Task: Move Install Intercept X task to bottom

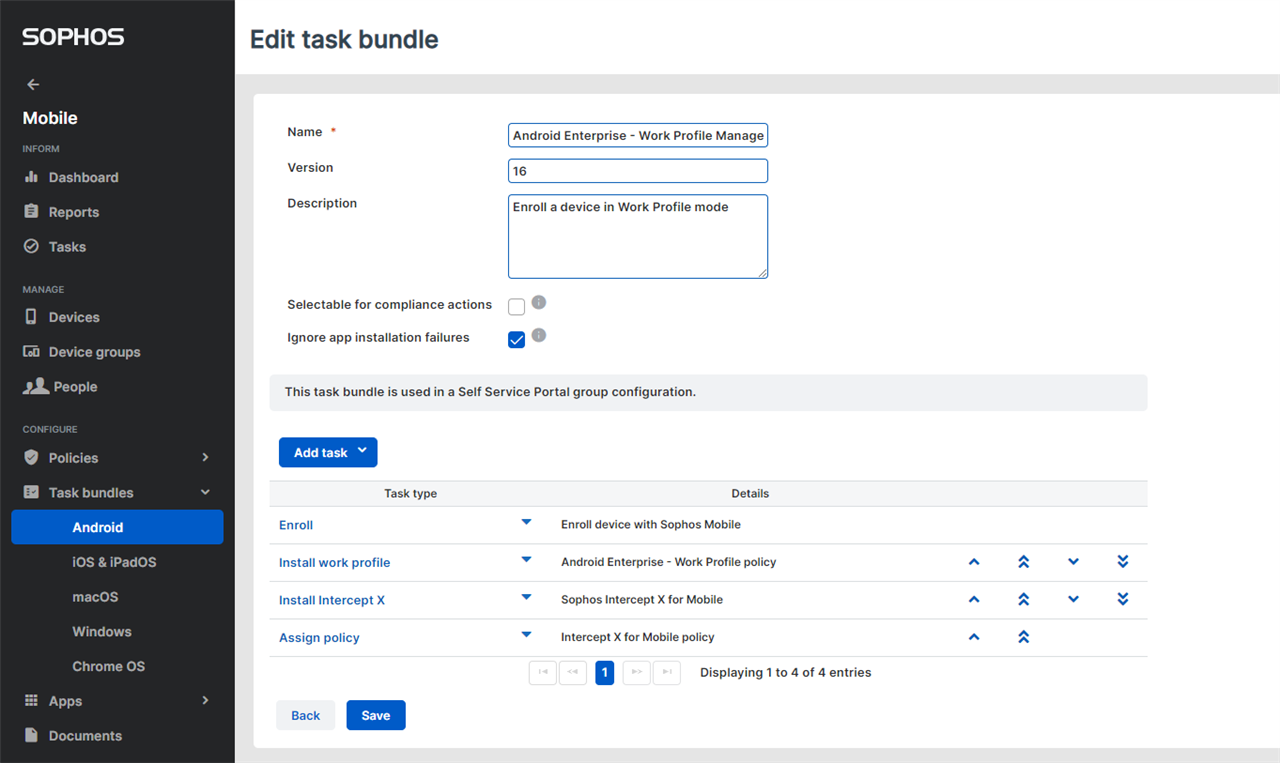Action: tap(1123, 599)
